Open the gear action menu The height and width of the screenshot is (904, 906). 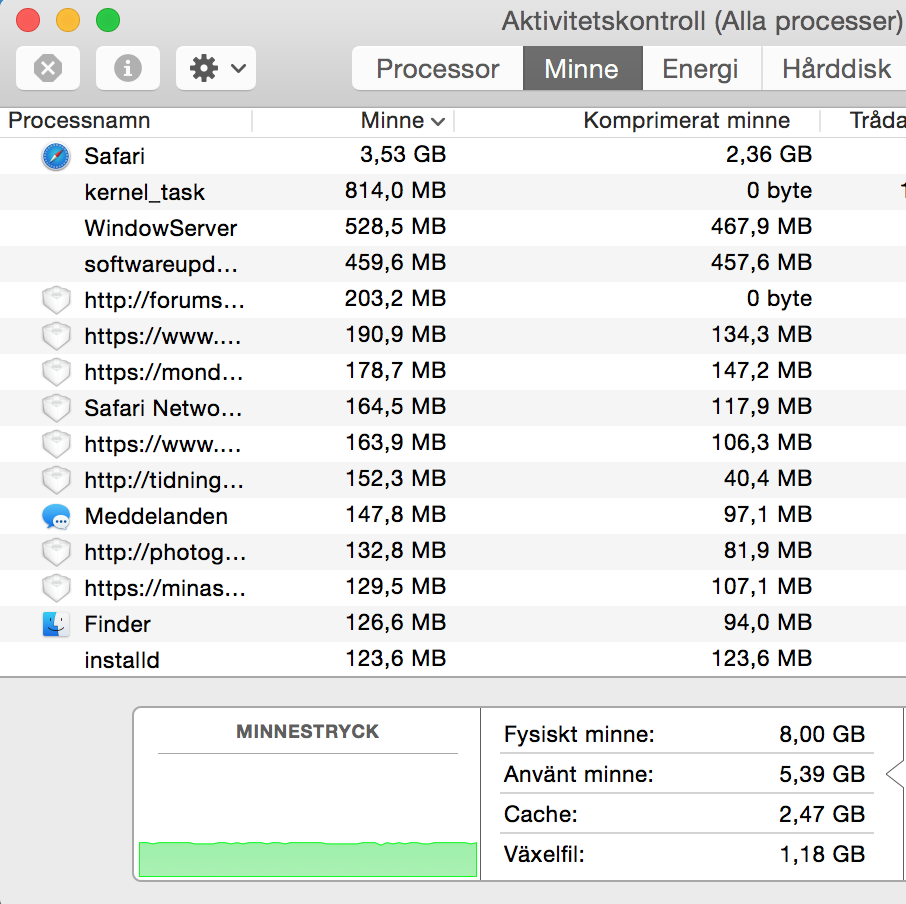point(216,68)
